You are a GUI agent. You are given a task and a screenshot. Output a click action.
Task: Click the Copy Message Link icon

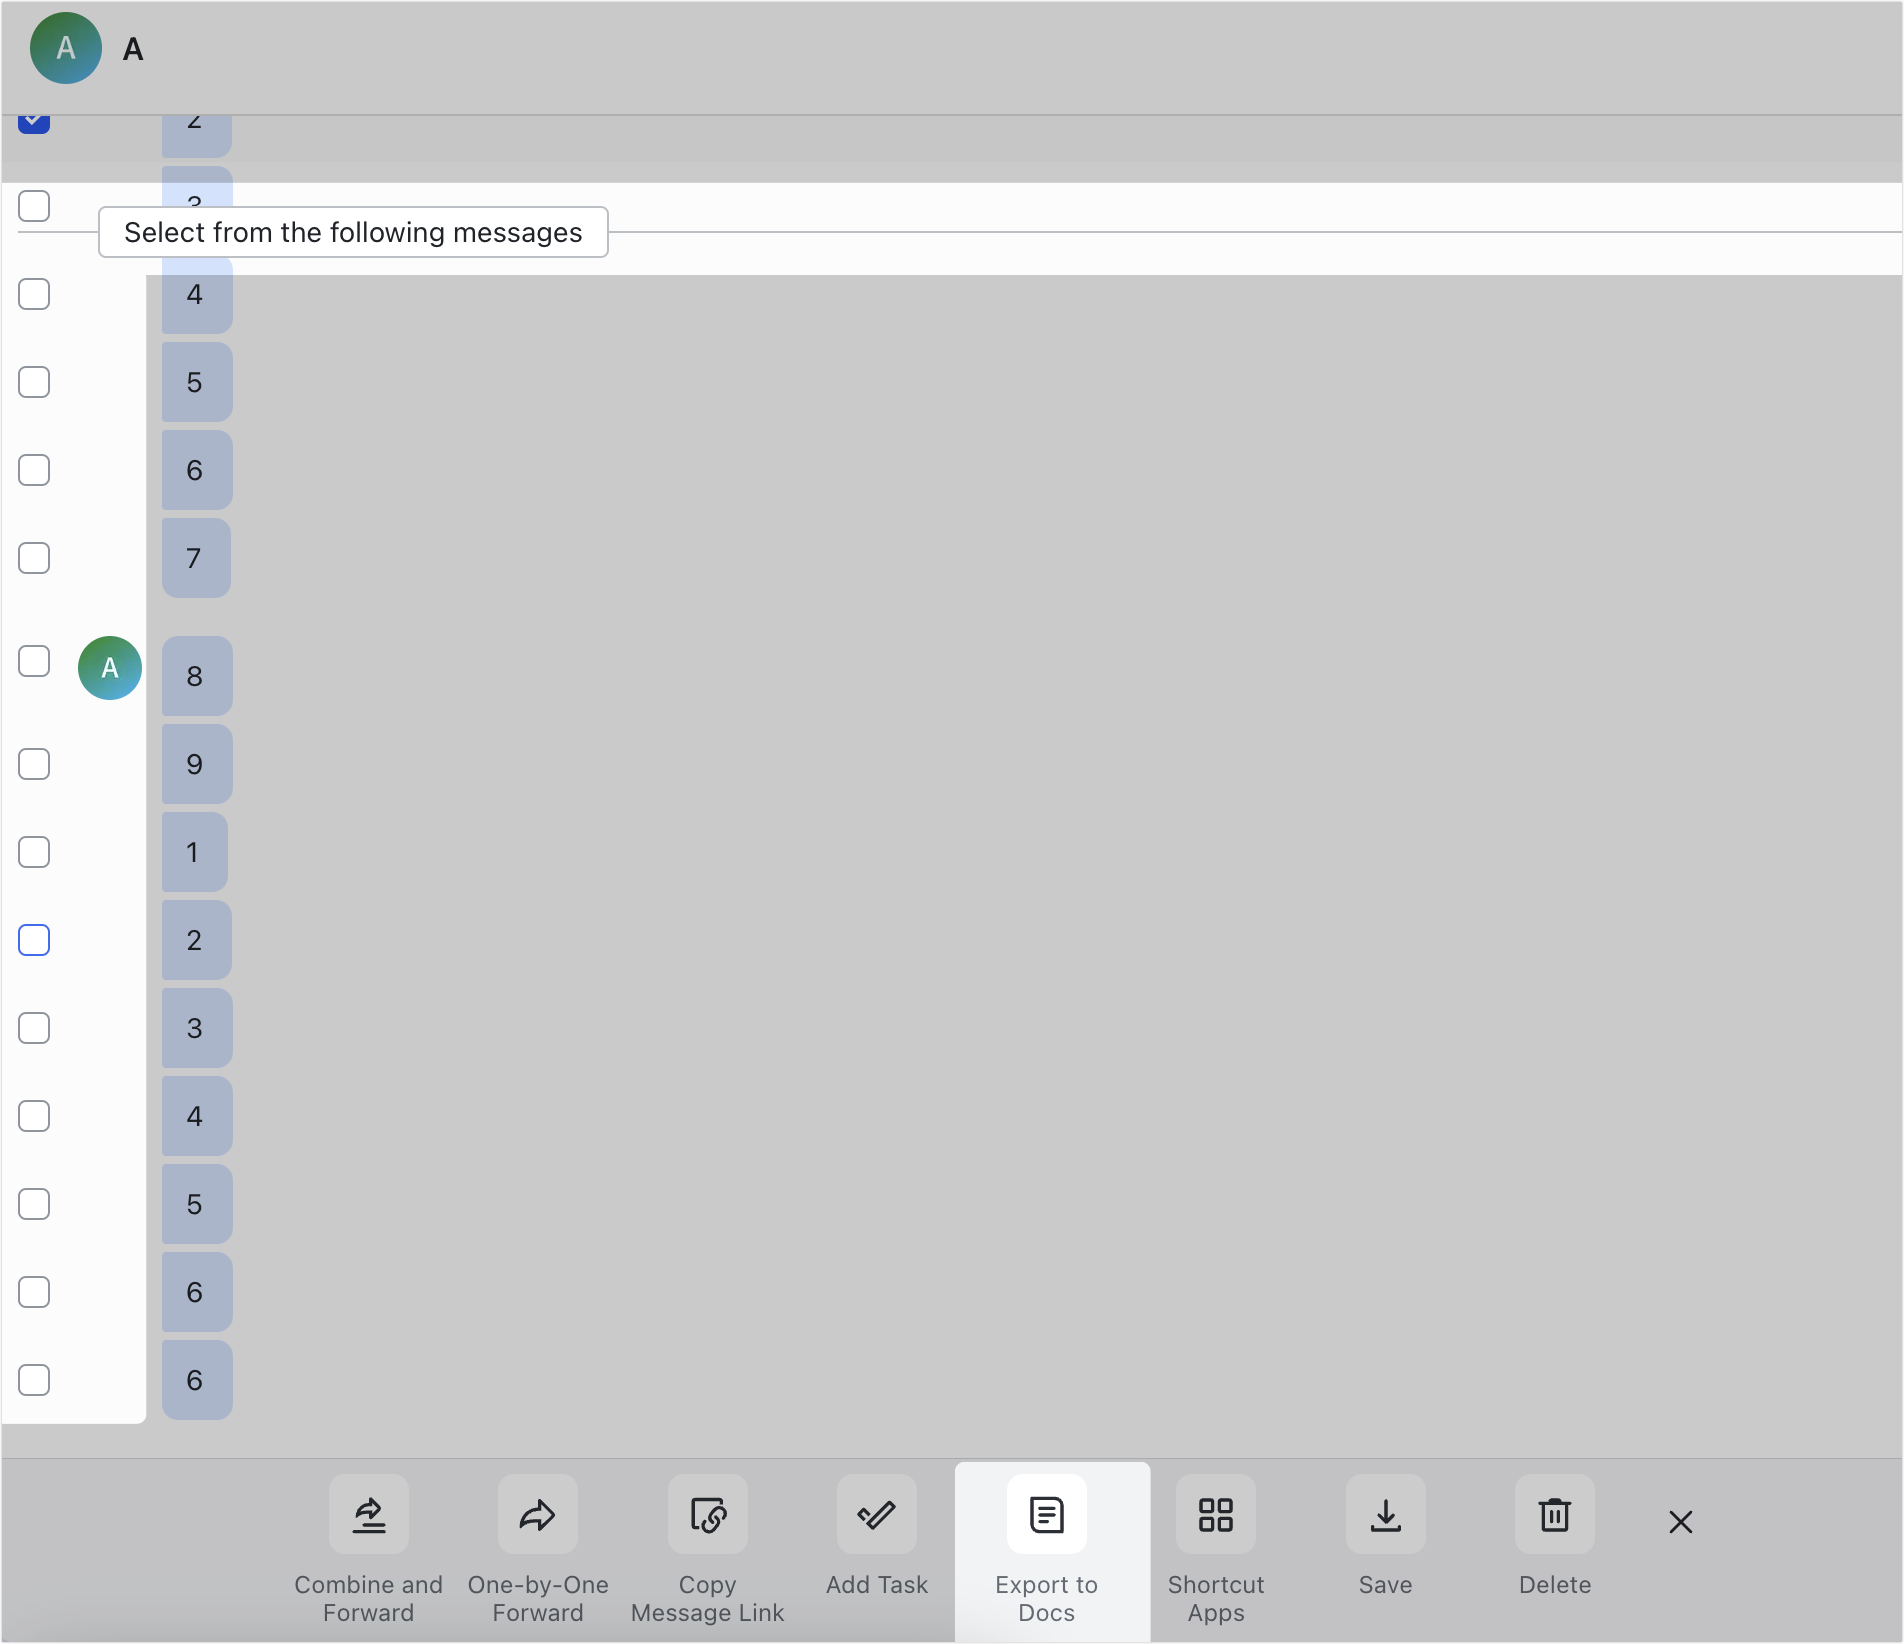[x=707, y=1515]
